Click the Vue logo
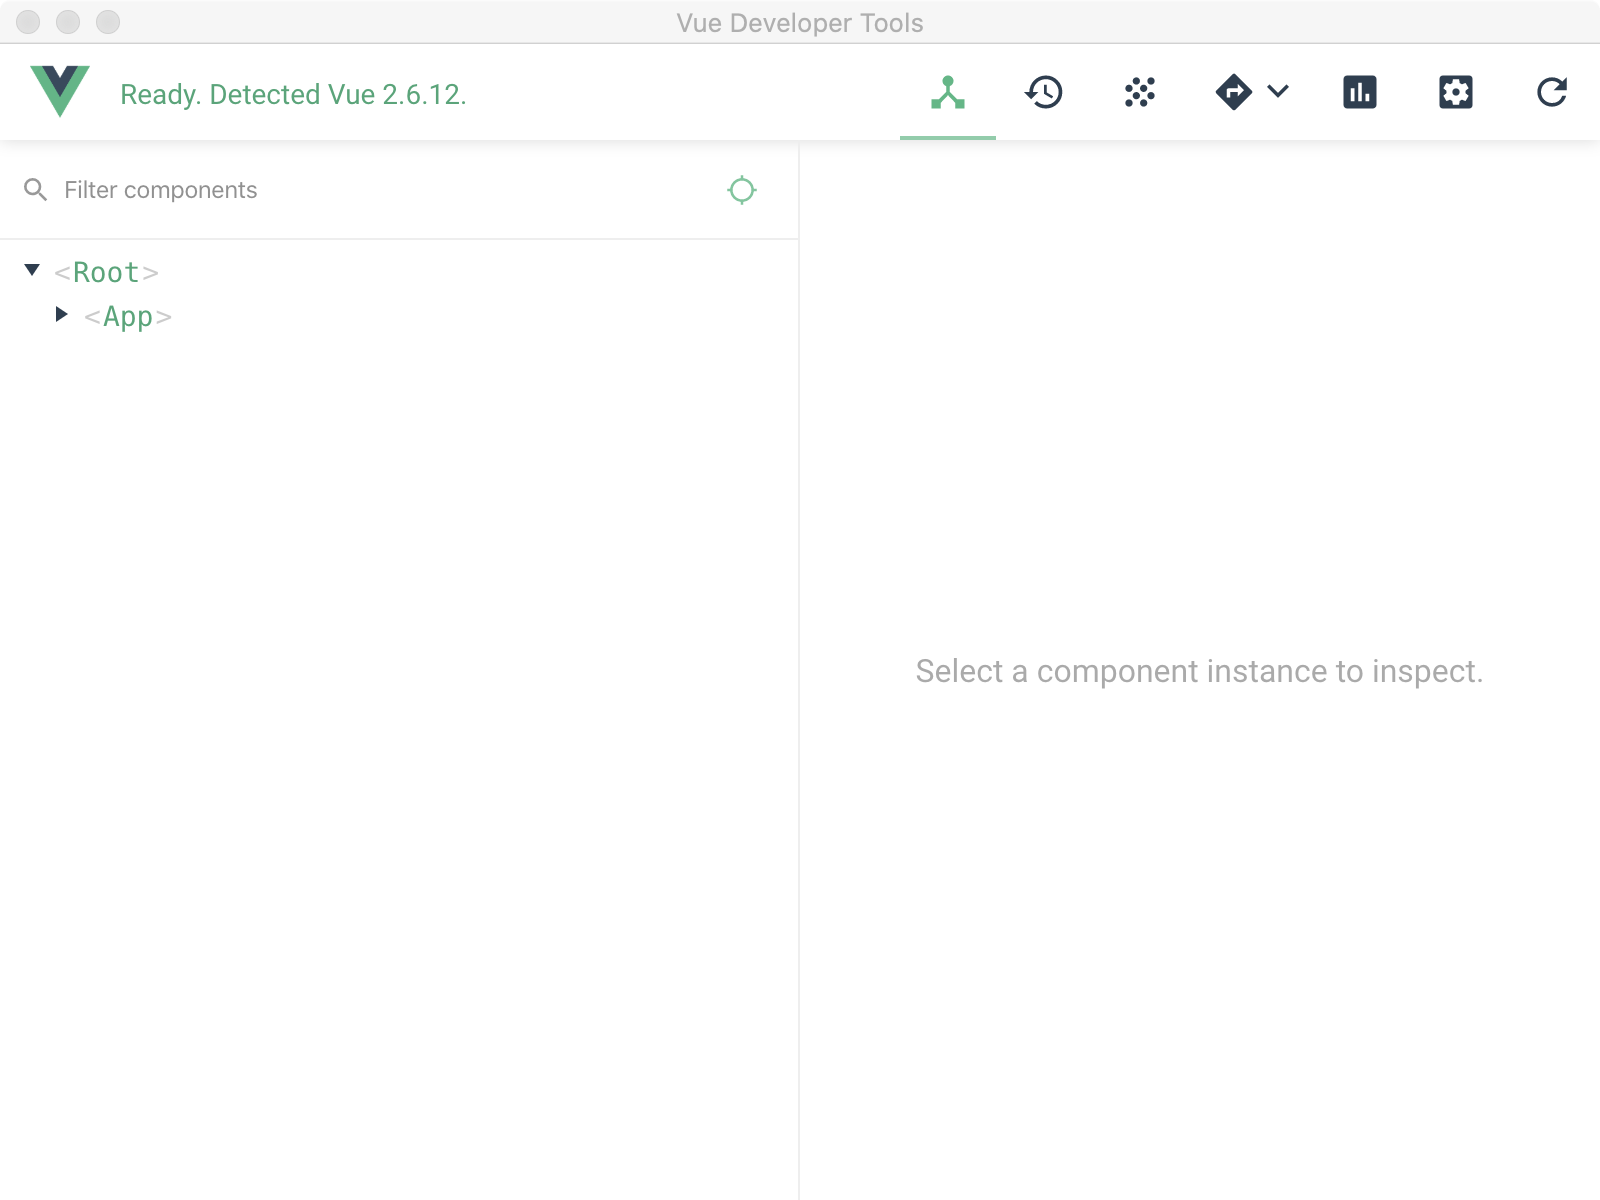The image size is (1600, 1200). 60,91
